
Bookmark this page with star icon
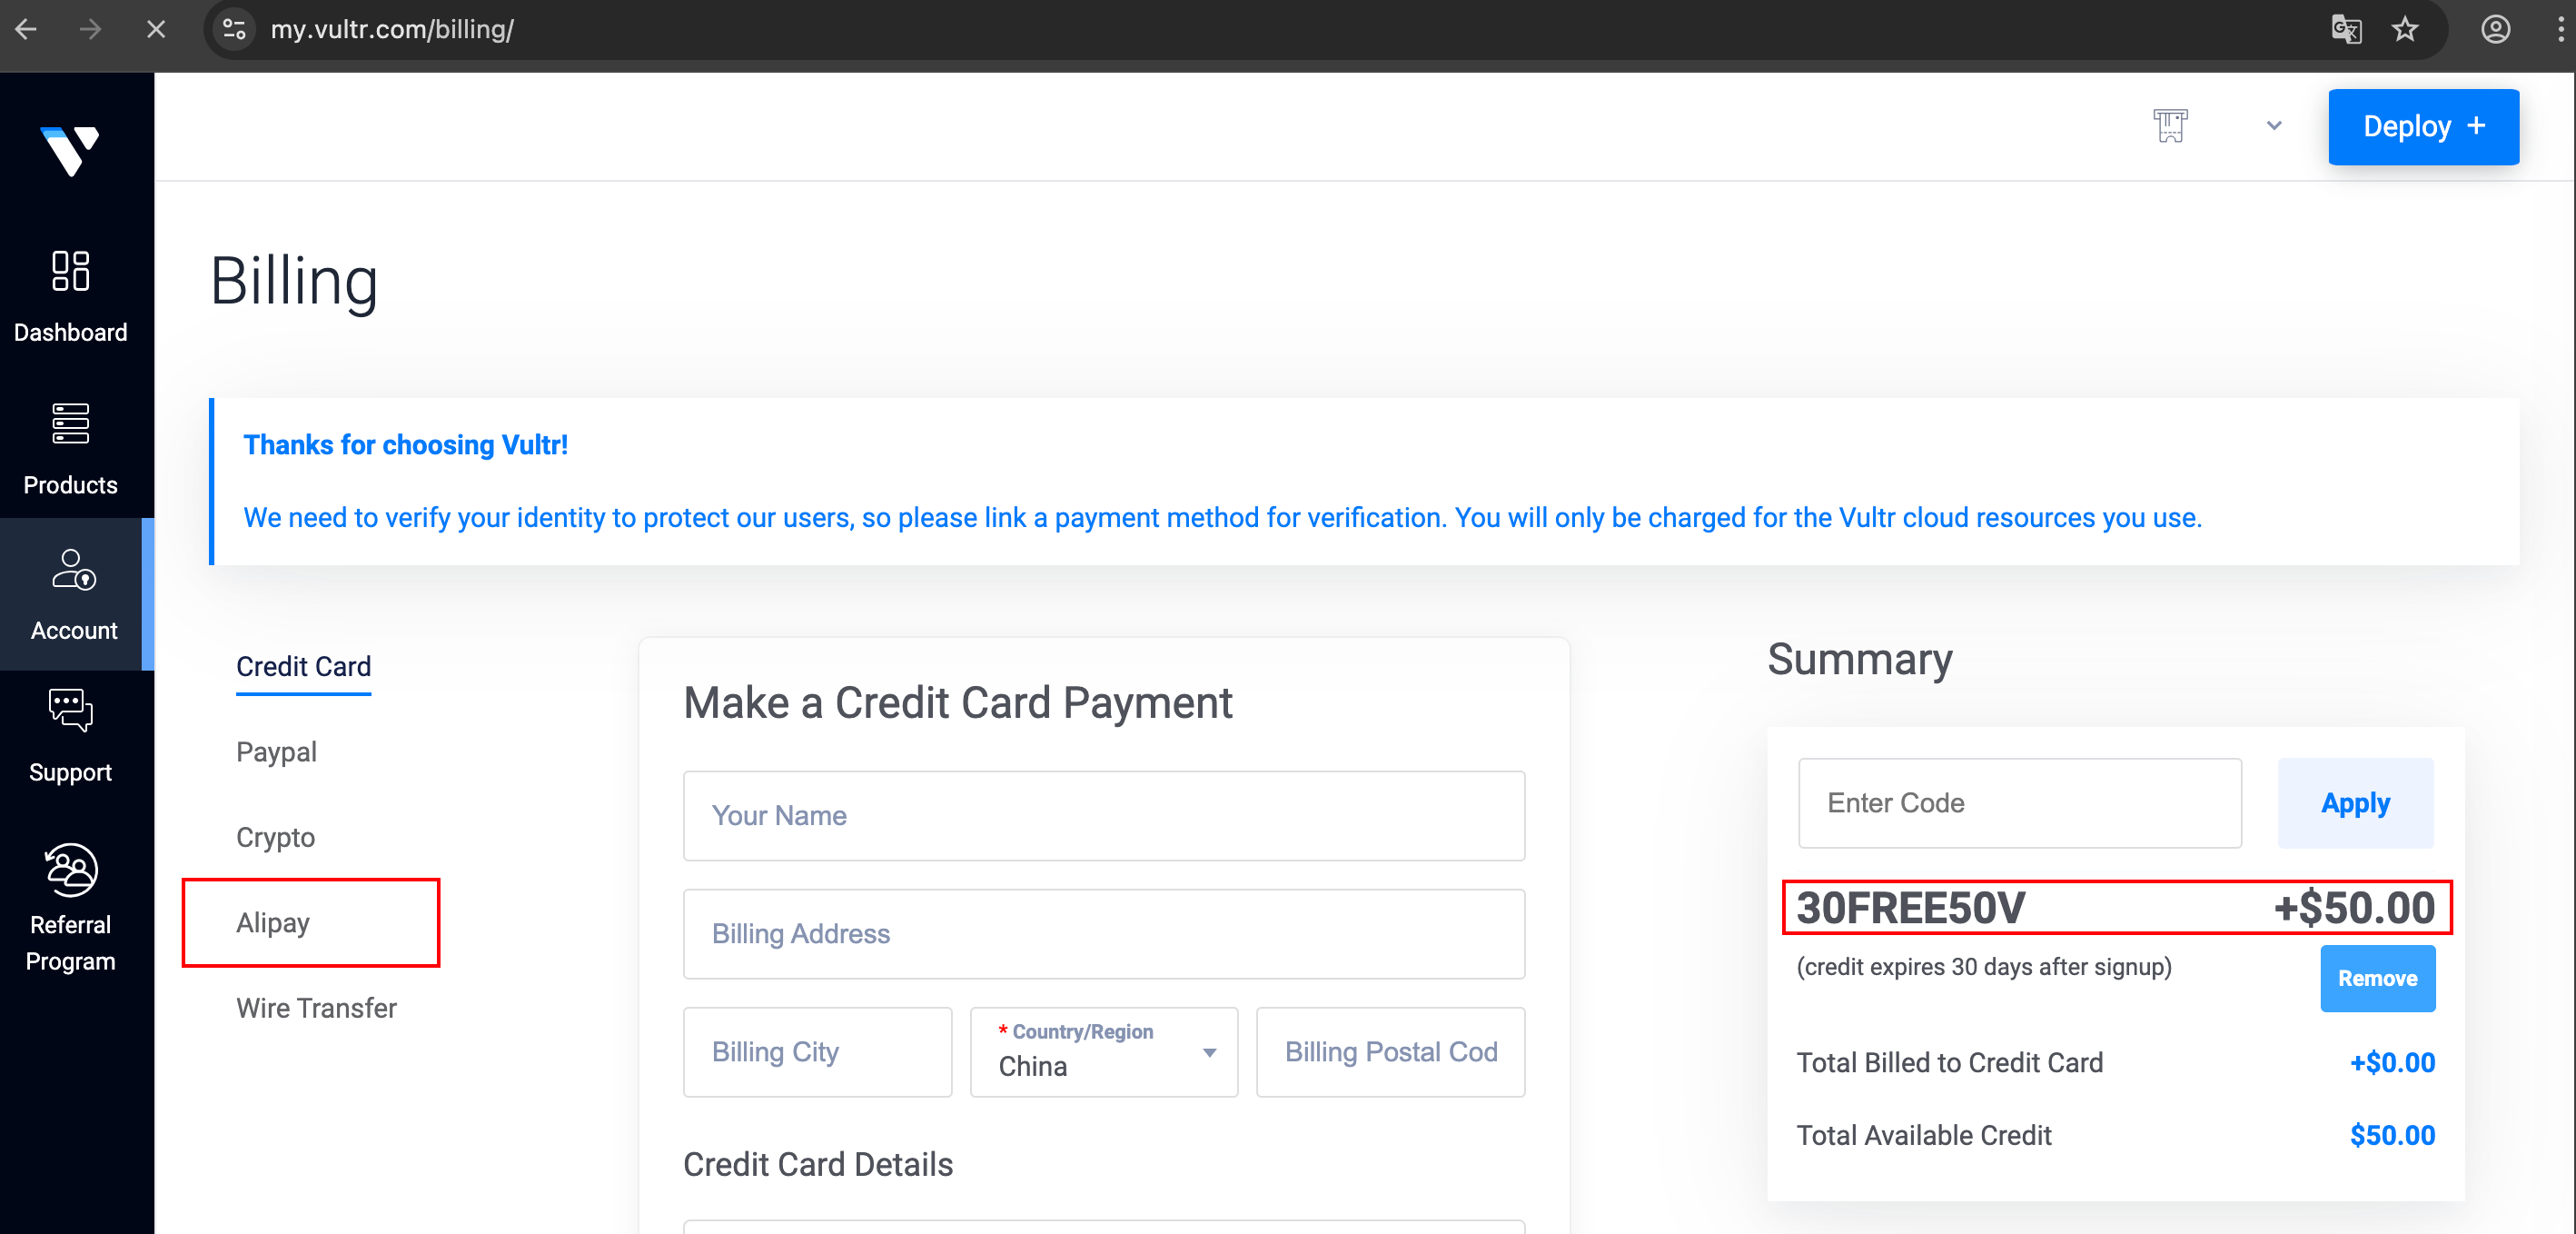(x=2405, y=29)
